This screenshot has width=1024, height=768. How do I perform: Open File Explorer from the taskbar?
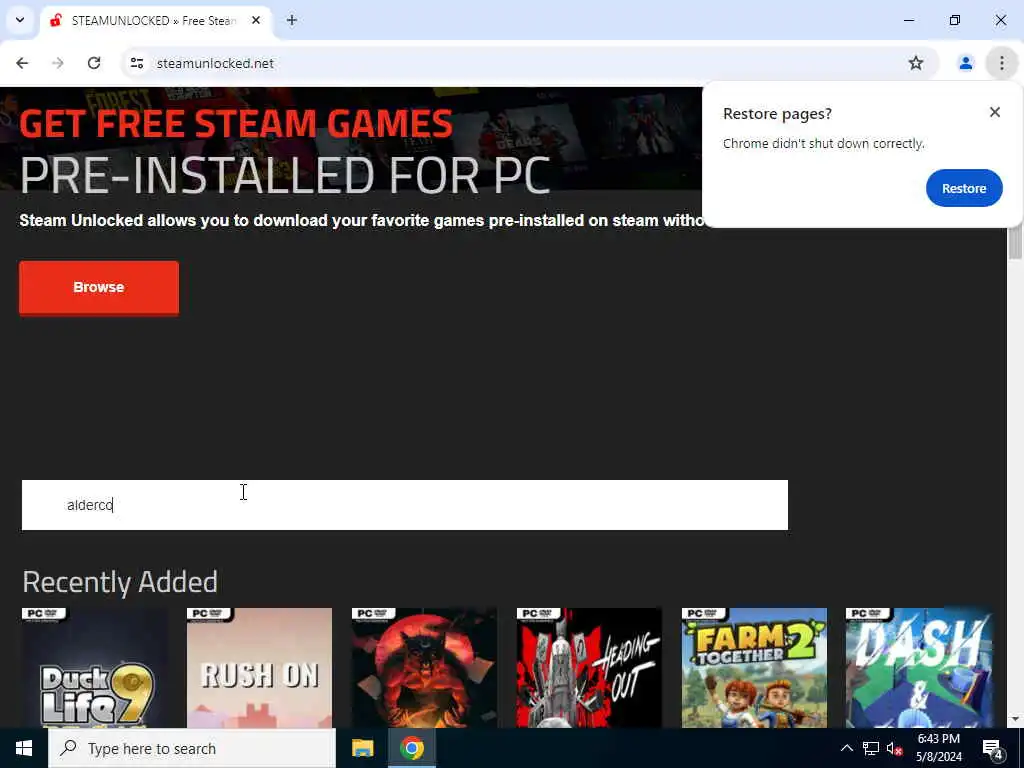pyautogui.click(x=362, y=748)
